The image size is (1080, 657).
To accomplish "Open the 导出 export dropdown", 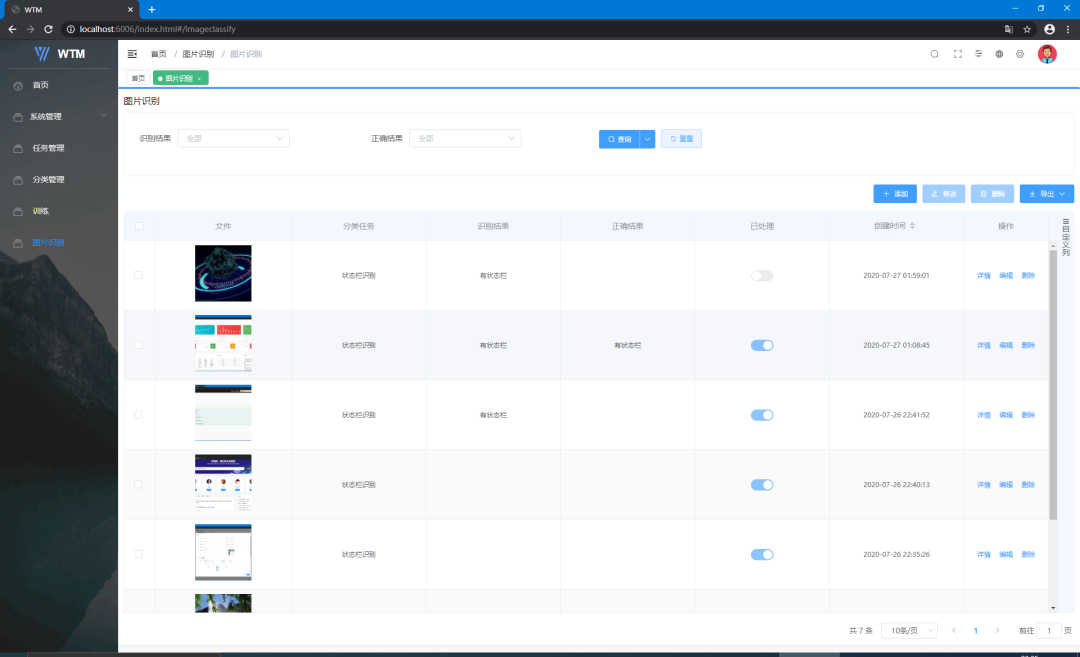I will [1047, 194].
